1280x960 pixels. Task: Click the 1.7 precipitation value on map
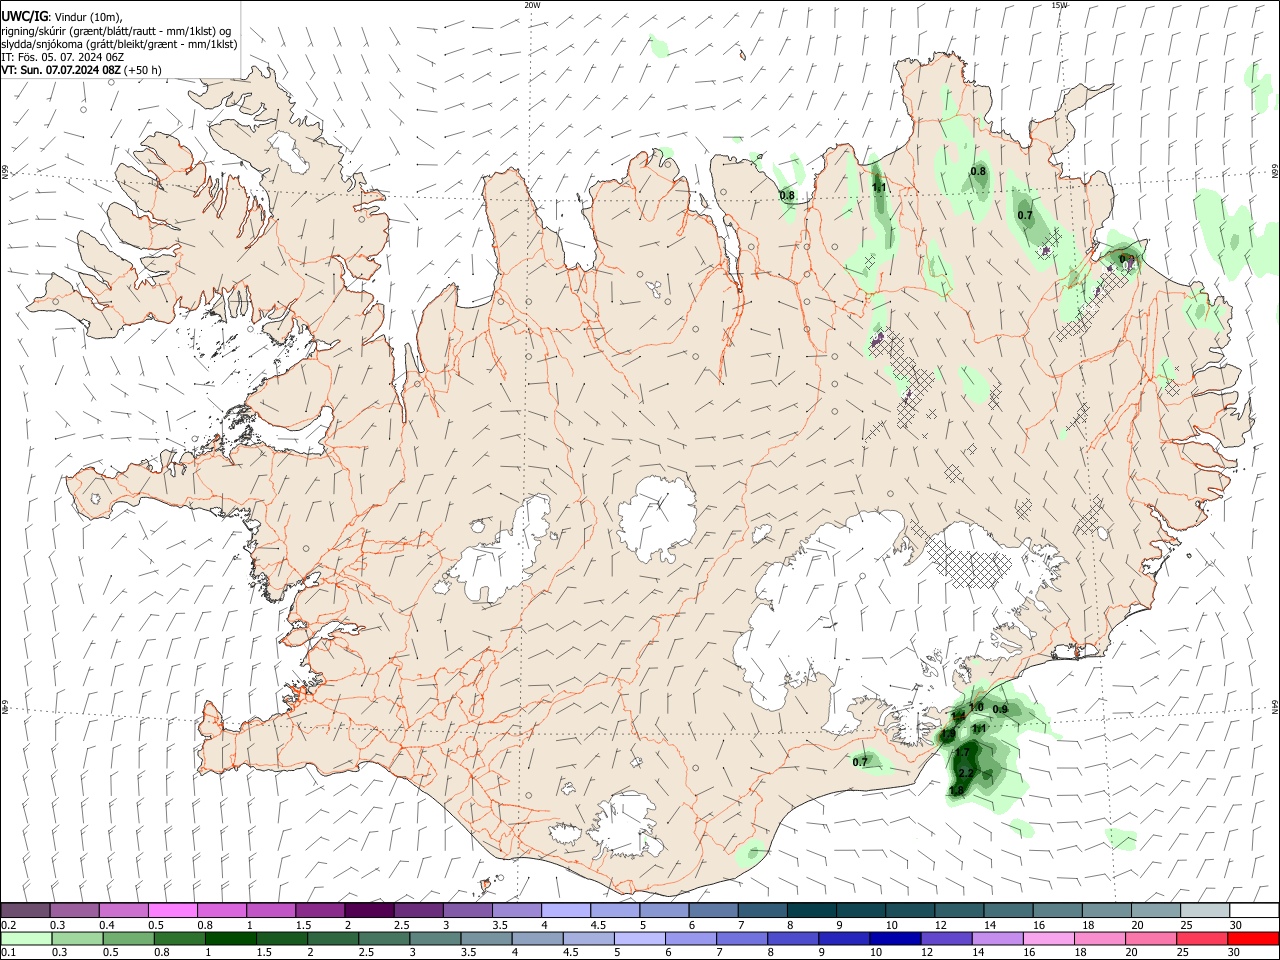coord(962,752)
